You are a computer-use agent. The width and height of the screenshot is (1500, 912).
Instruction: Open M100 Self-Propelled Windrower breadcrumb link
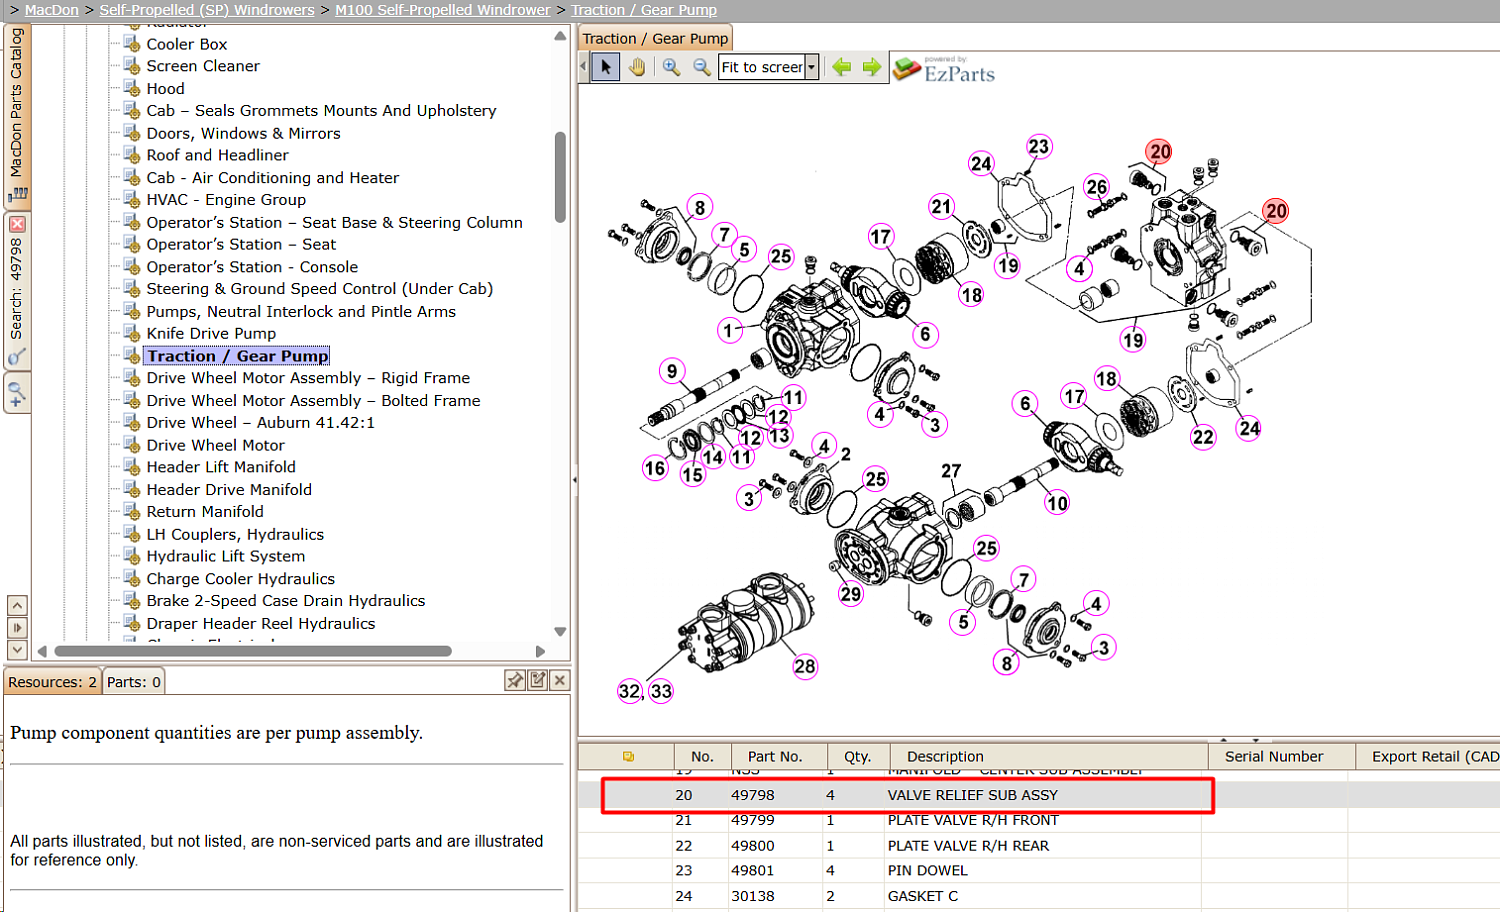pos(443,10)
